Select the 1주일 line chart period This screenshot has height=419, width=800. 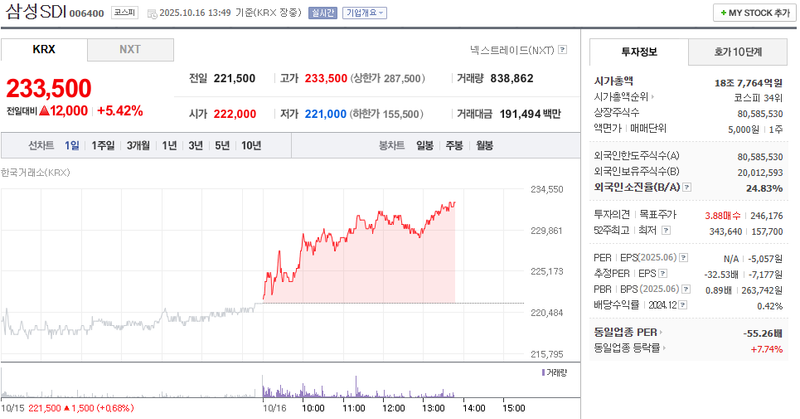(103, 145)
